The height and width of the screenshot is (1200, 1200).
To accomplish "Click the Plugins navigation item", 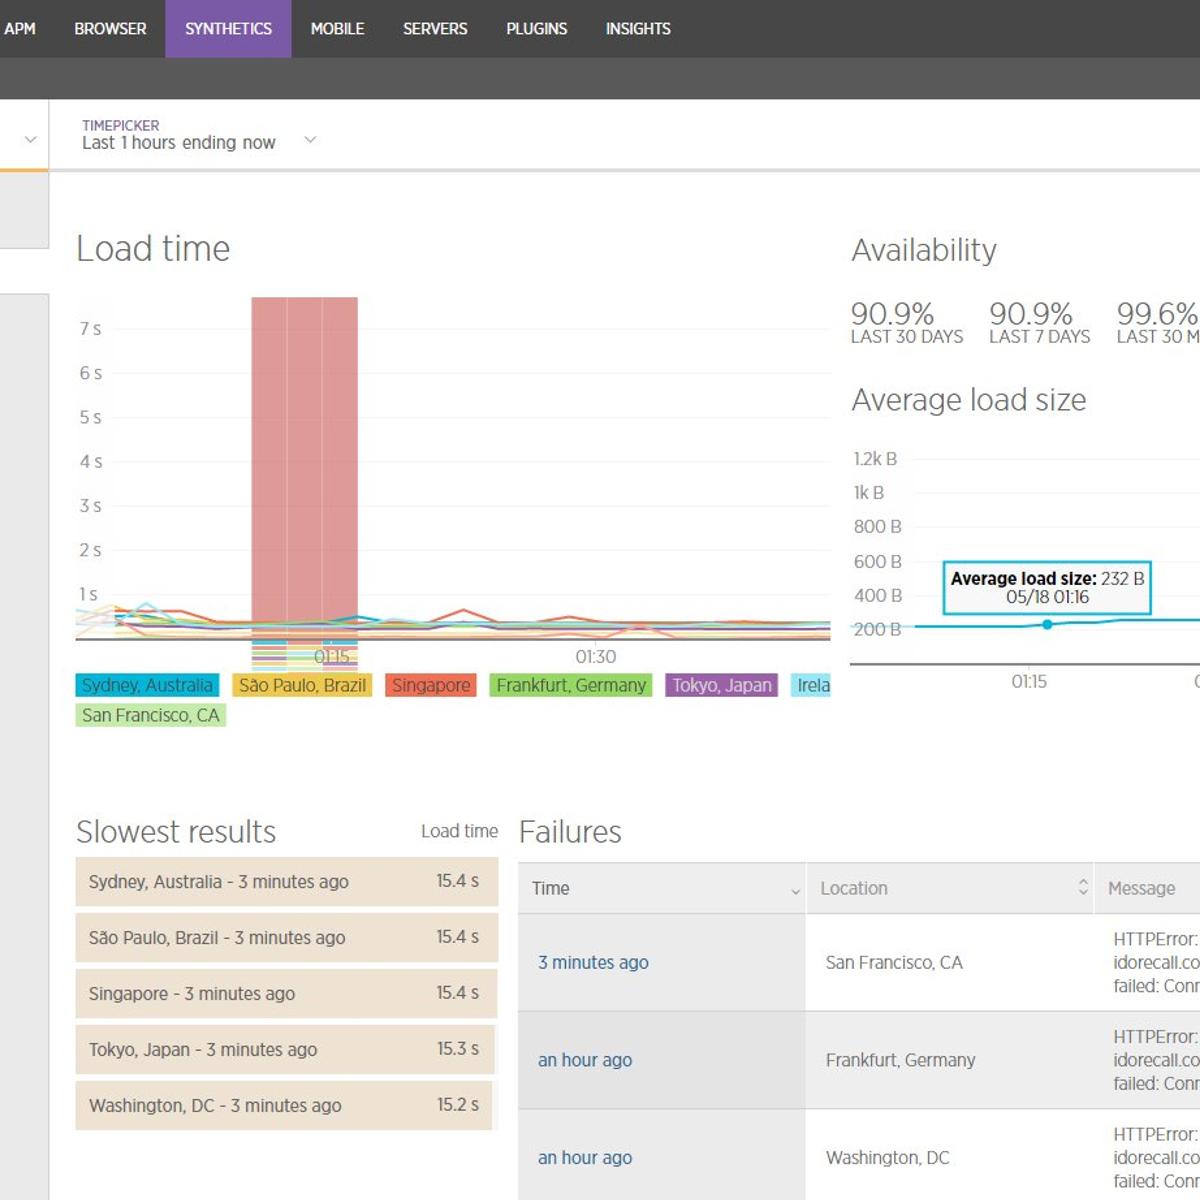I will (536, 28).
